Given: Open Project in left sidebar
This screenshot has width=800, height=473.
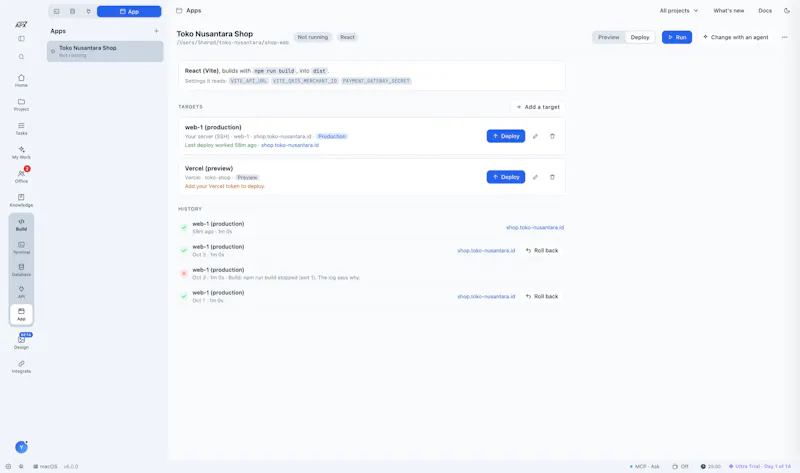Looking at the screenshot, I should pos(21,105).
